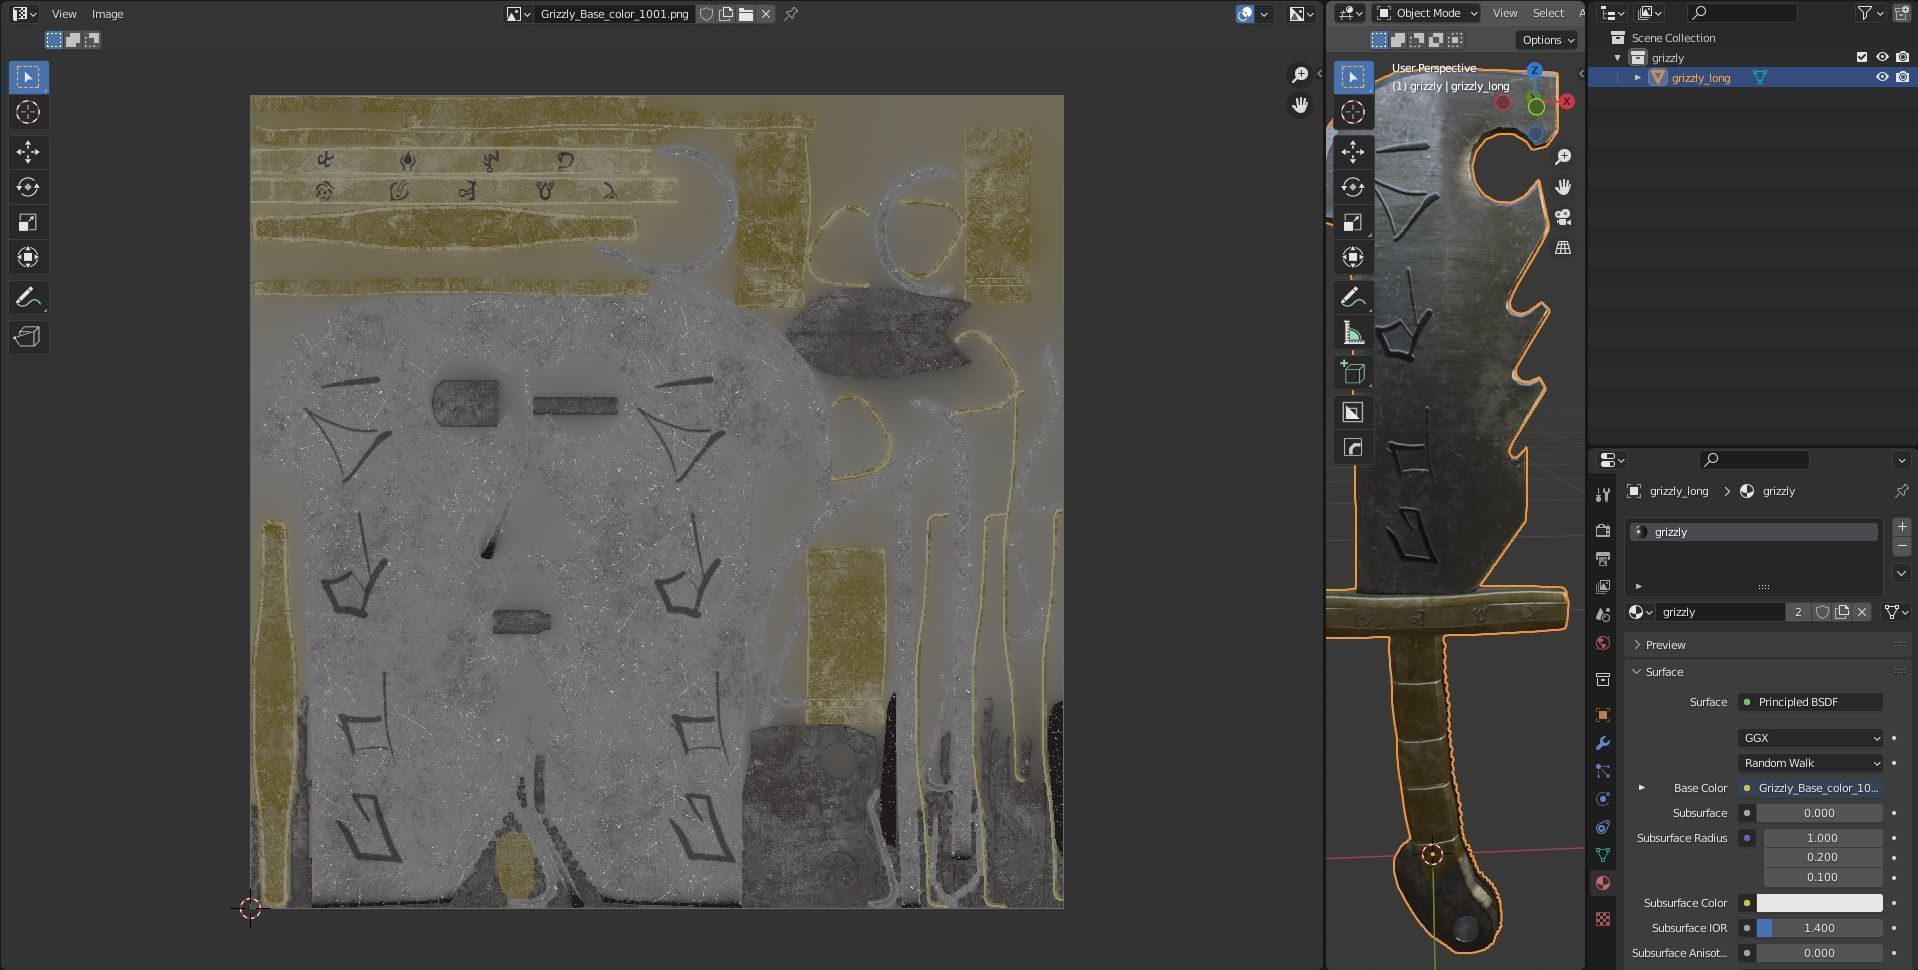The height and width of the screenshot is (970, 1918).
Task: Click the Subsurface IOR 1.400 slider
Action: pos(1819,928)
